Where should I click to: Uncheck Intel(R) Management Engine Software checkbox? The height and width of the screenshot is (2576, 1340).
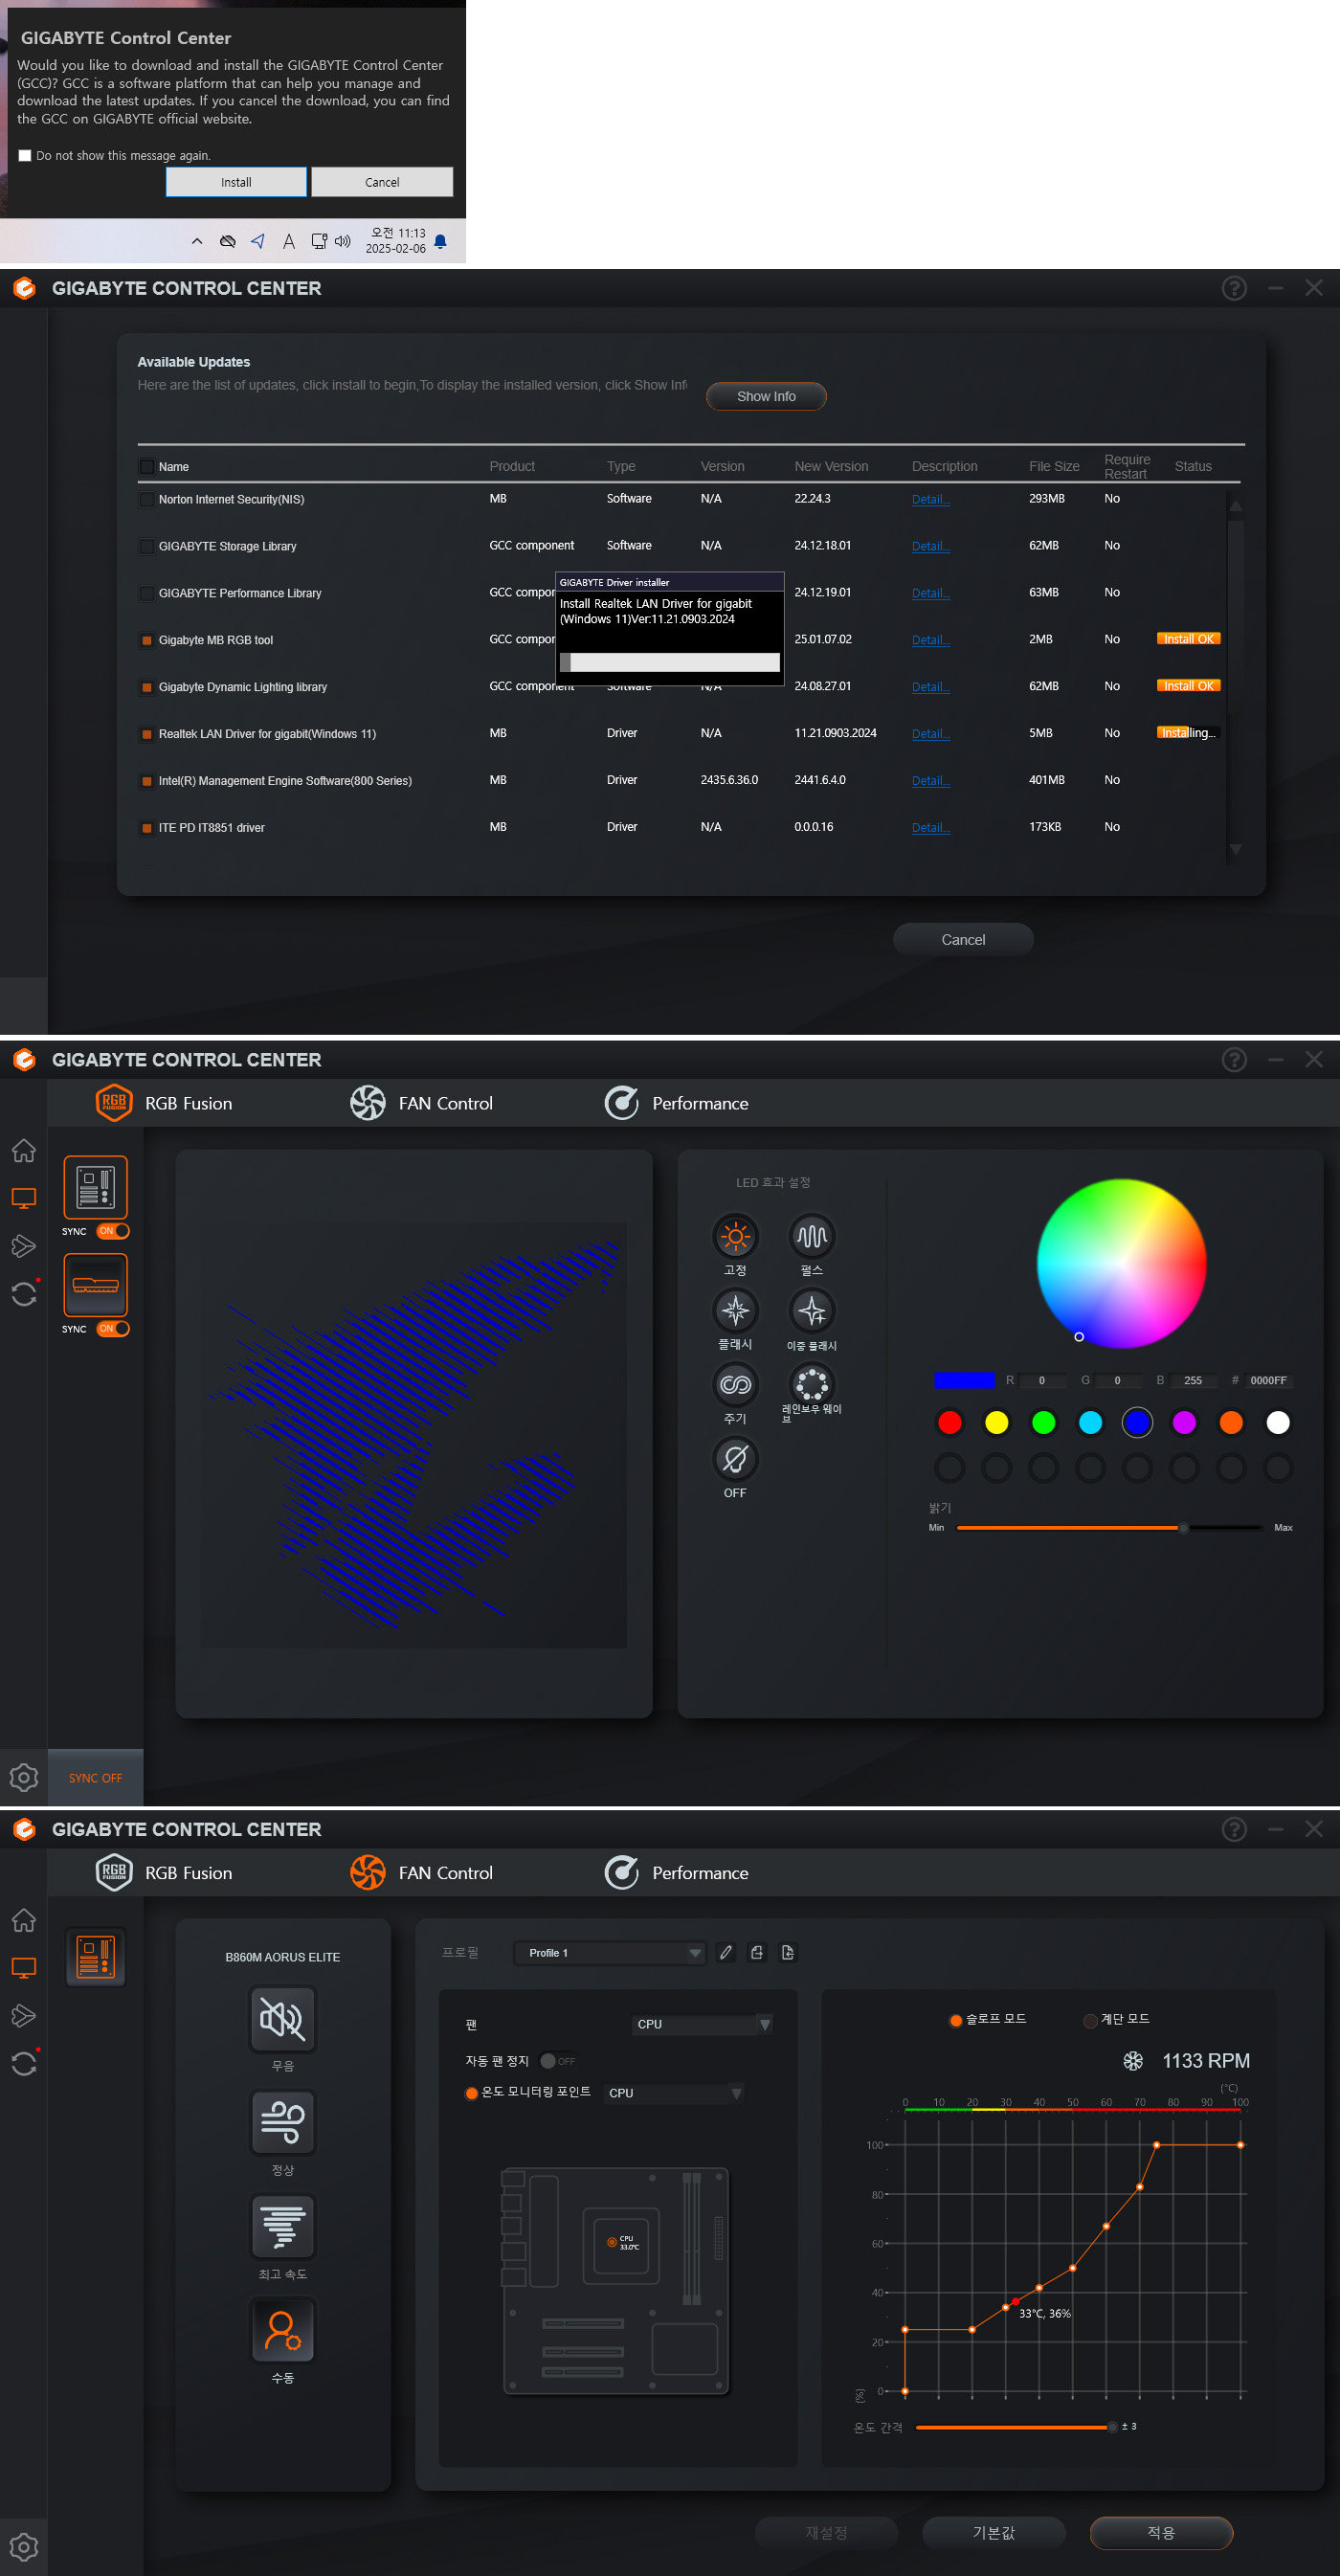(x=147, y=781)
